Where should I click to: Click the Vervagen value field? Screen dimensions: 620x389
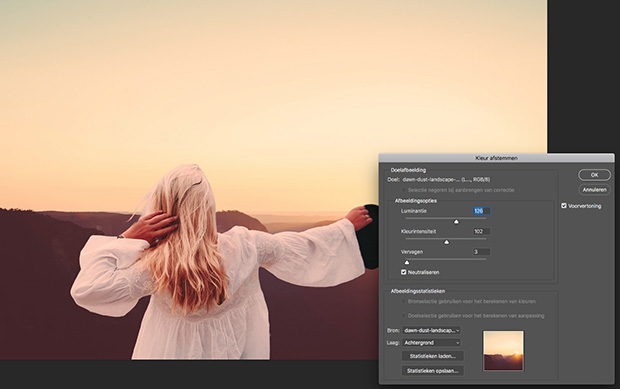pyautogui.click(x=482, y=251)
